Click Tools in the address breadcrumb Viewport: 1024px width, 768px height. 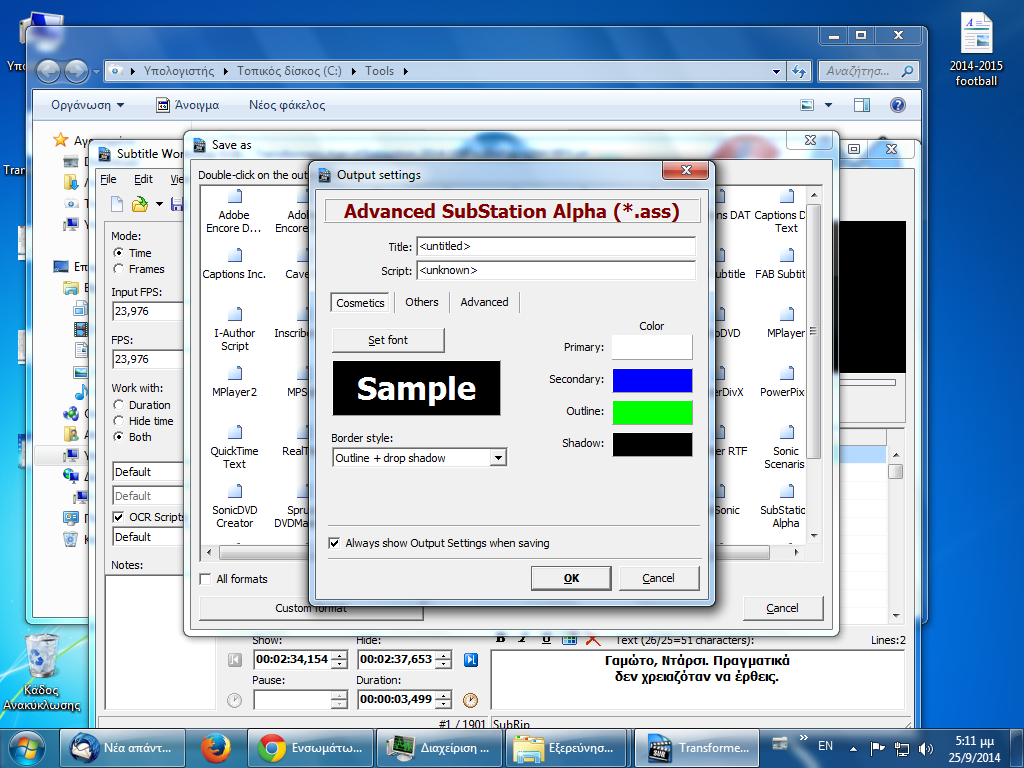point(379,71)
